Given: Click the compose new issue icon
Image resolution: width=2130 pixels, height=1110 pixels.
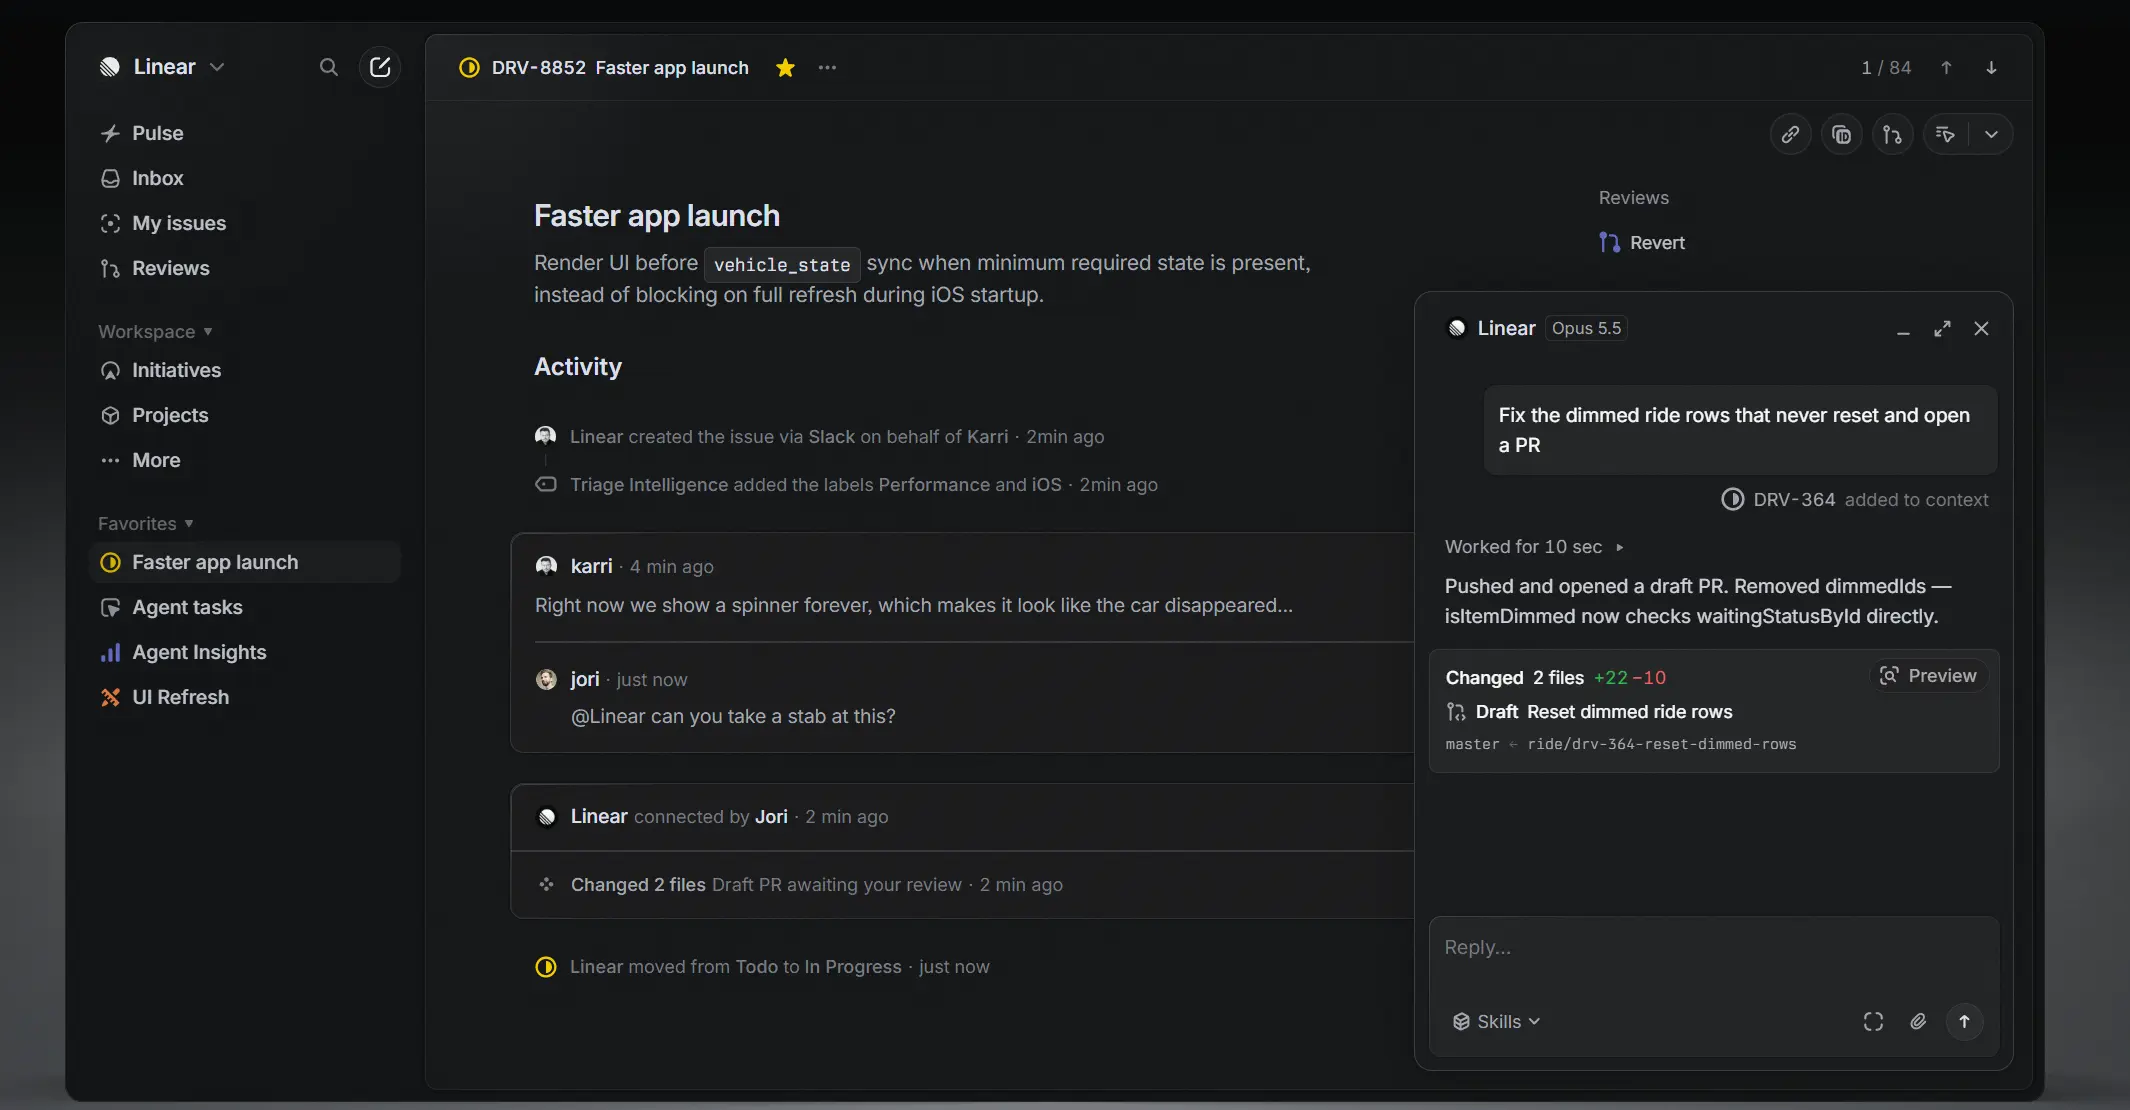Looking at the screenshot, I should 380,67.
